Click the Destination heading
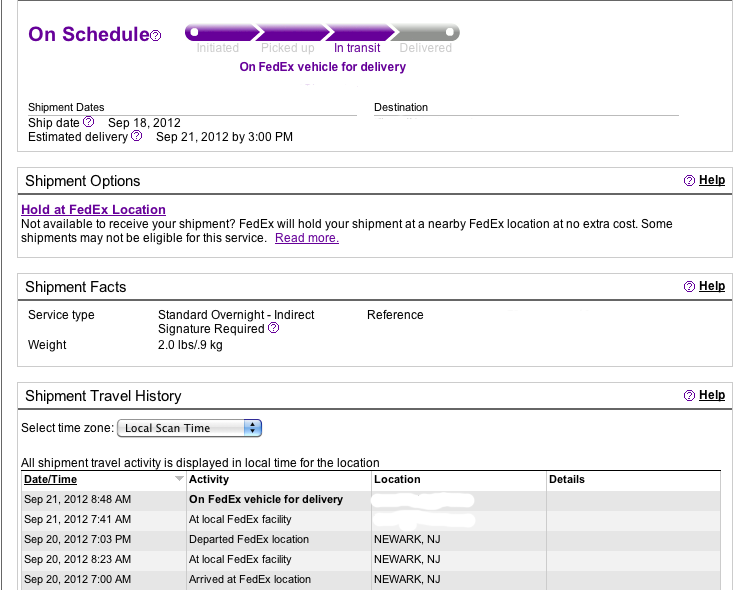This screenshot has height=590, width=745. point(401,107)
